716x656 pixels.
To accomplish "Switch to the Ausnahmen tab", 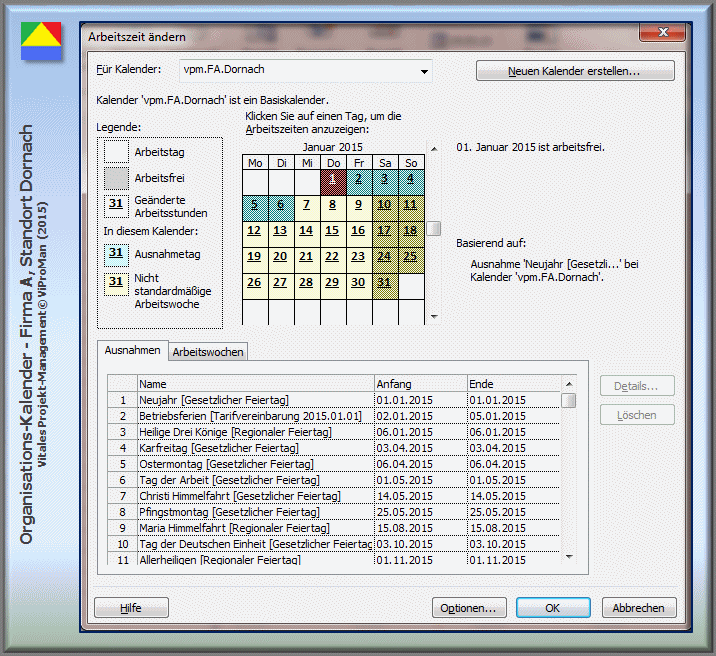I will 132,351.
